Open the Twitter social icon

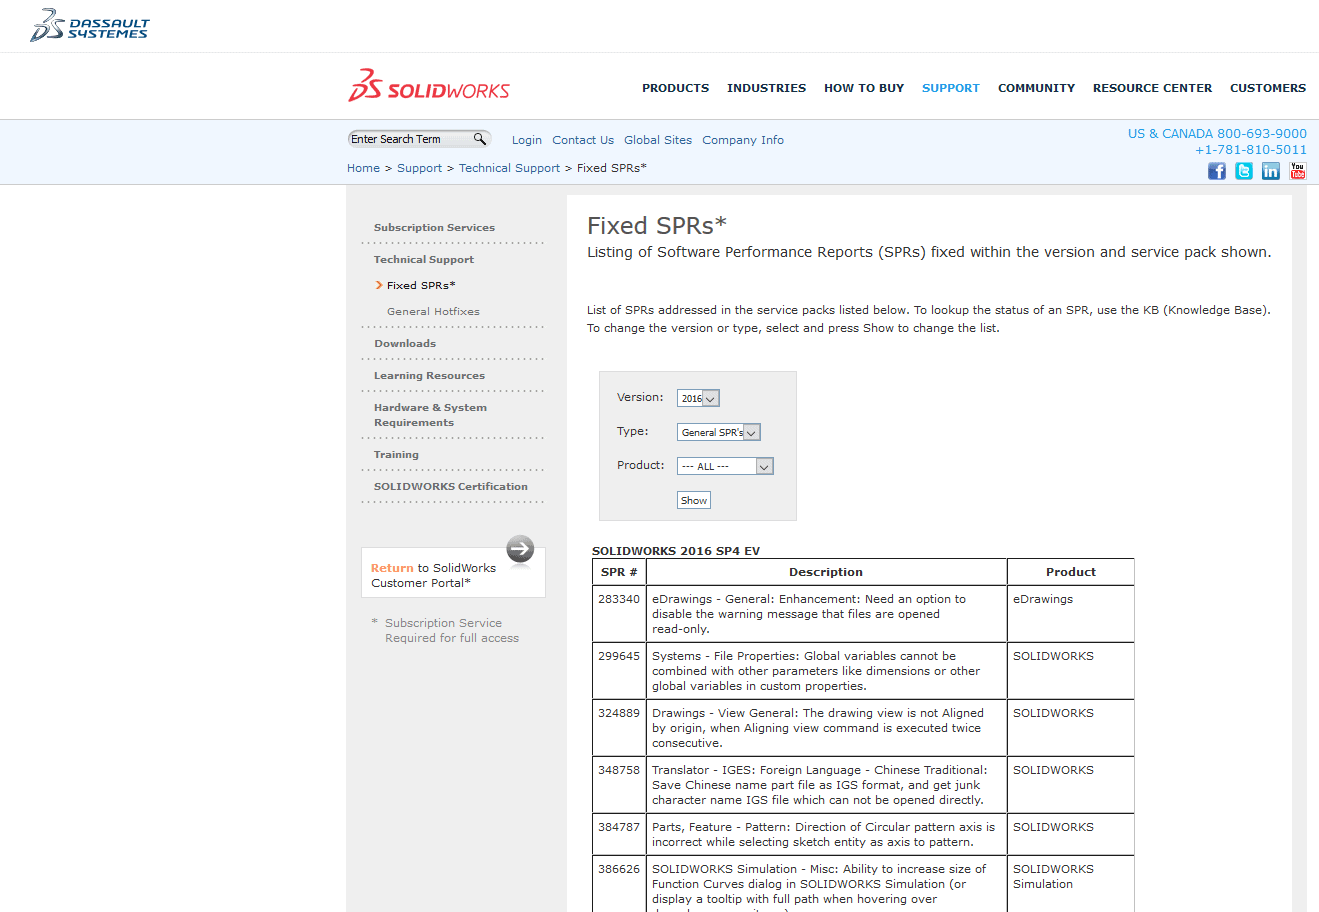pyautogui.click(x=1243, y=171)
